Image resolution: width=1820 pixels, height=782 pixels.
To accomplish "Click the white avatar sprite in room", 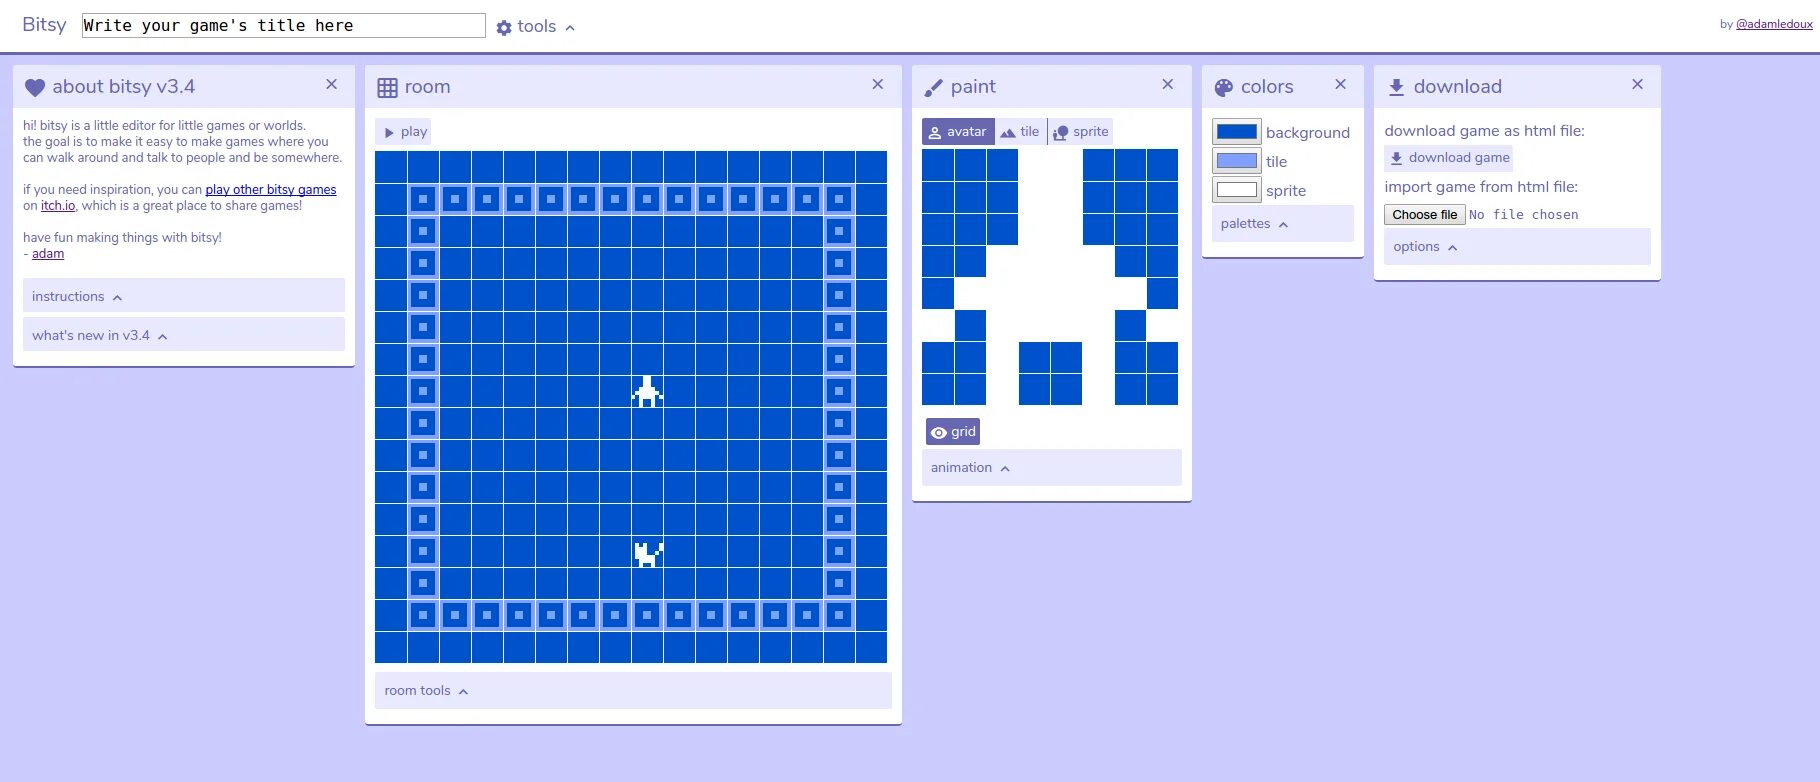I will pos(647,391).
